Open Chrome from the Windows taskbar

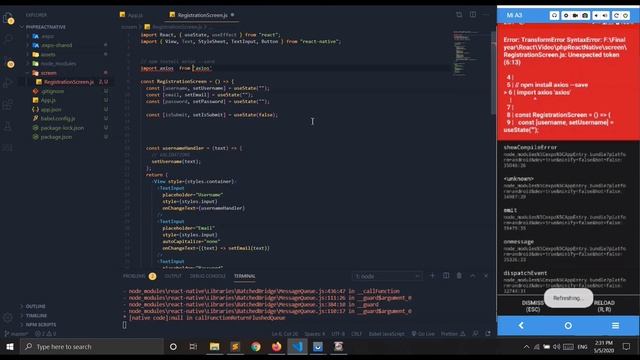click(x=256, y=347)
